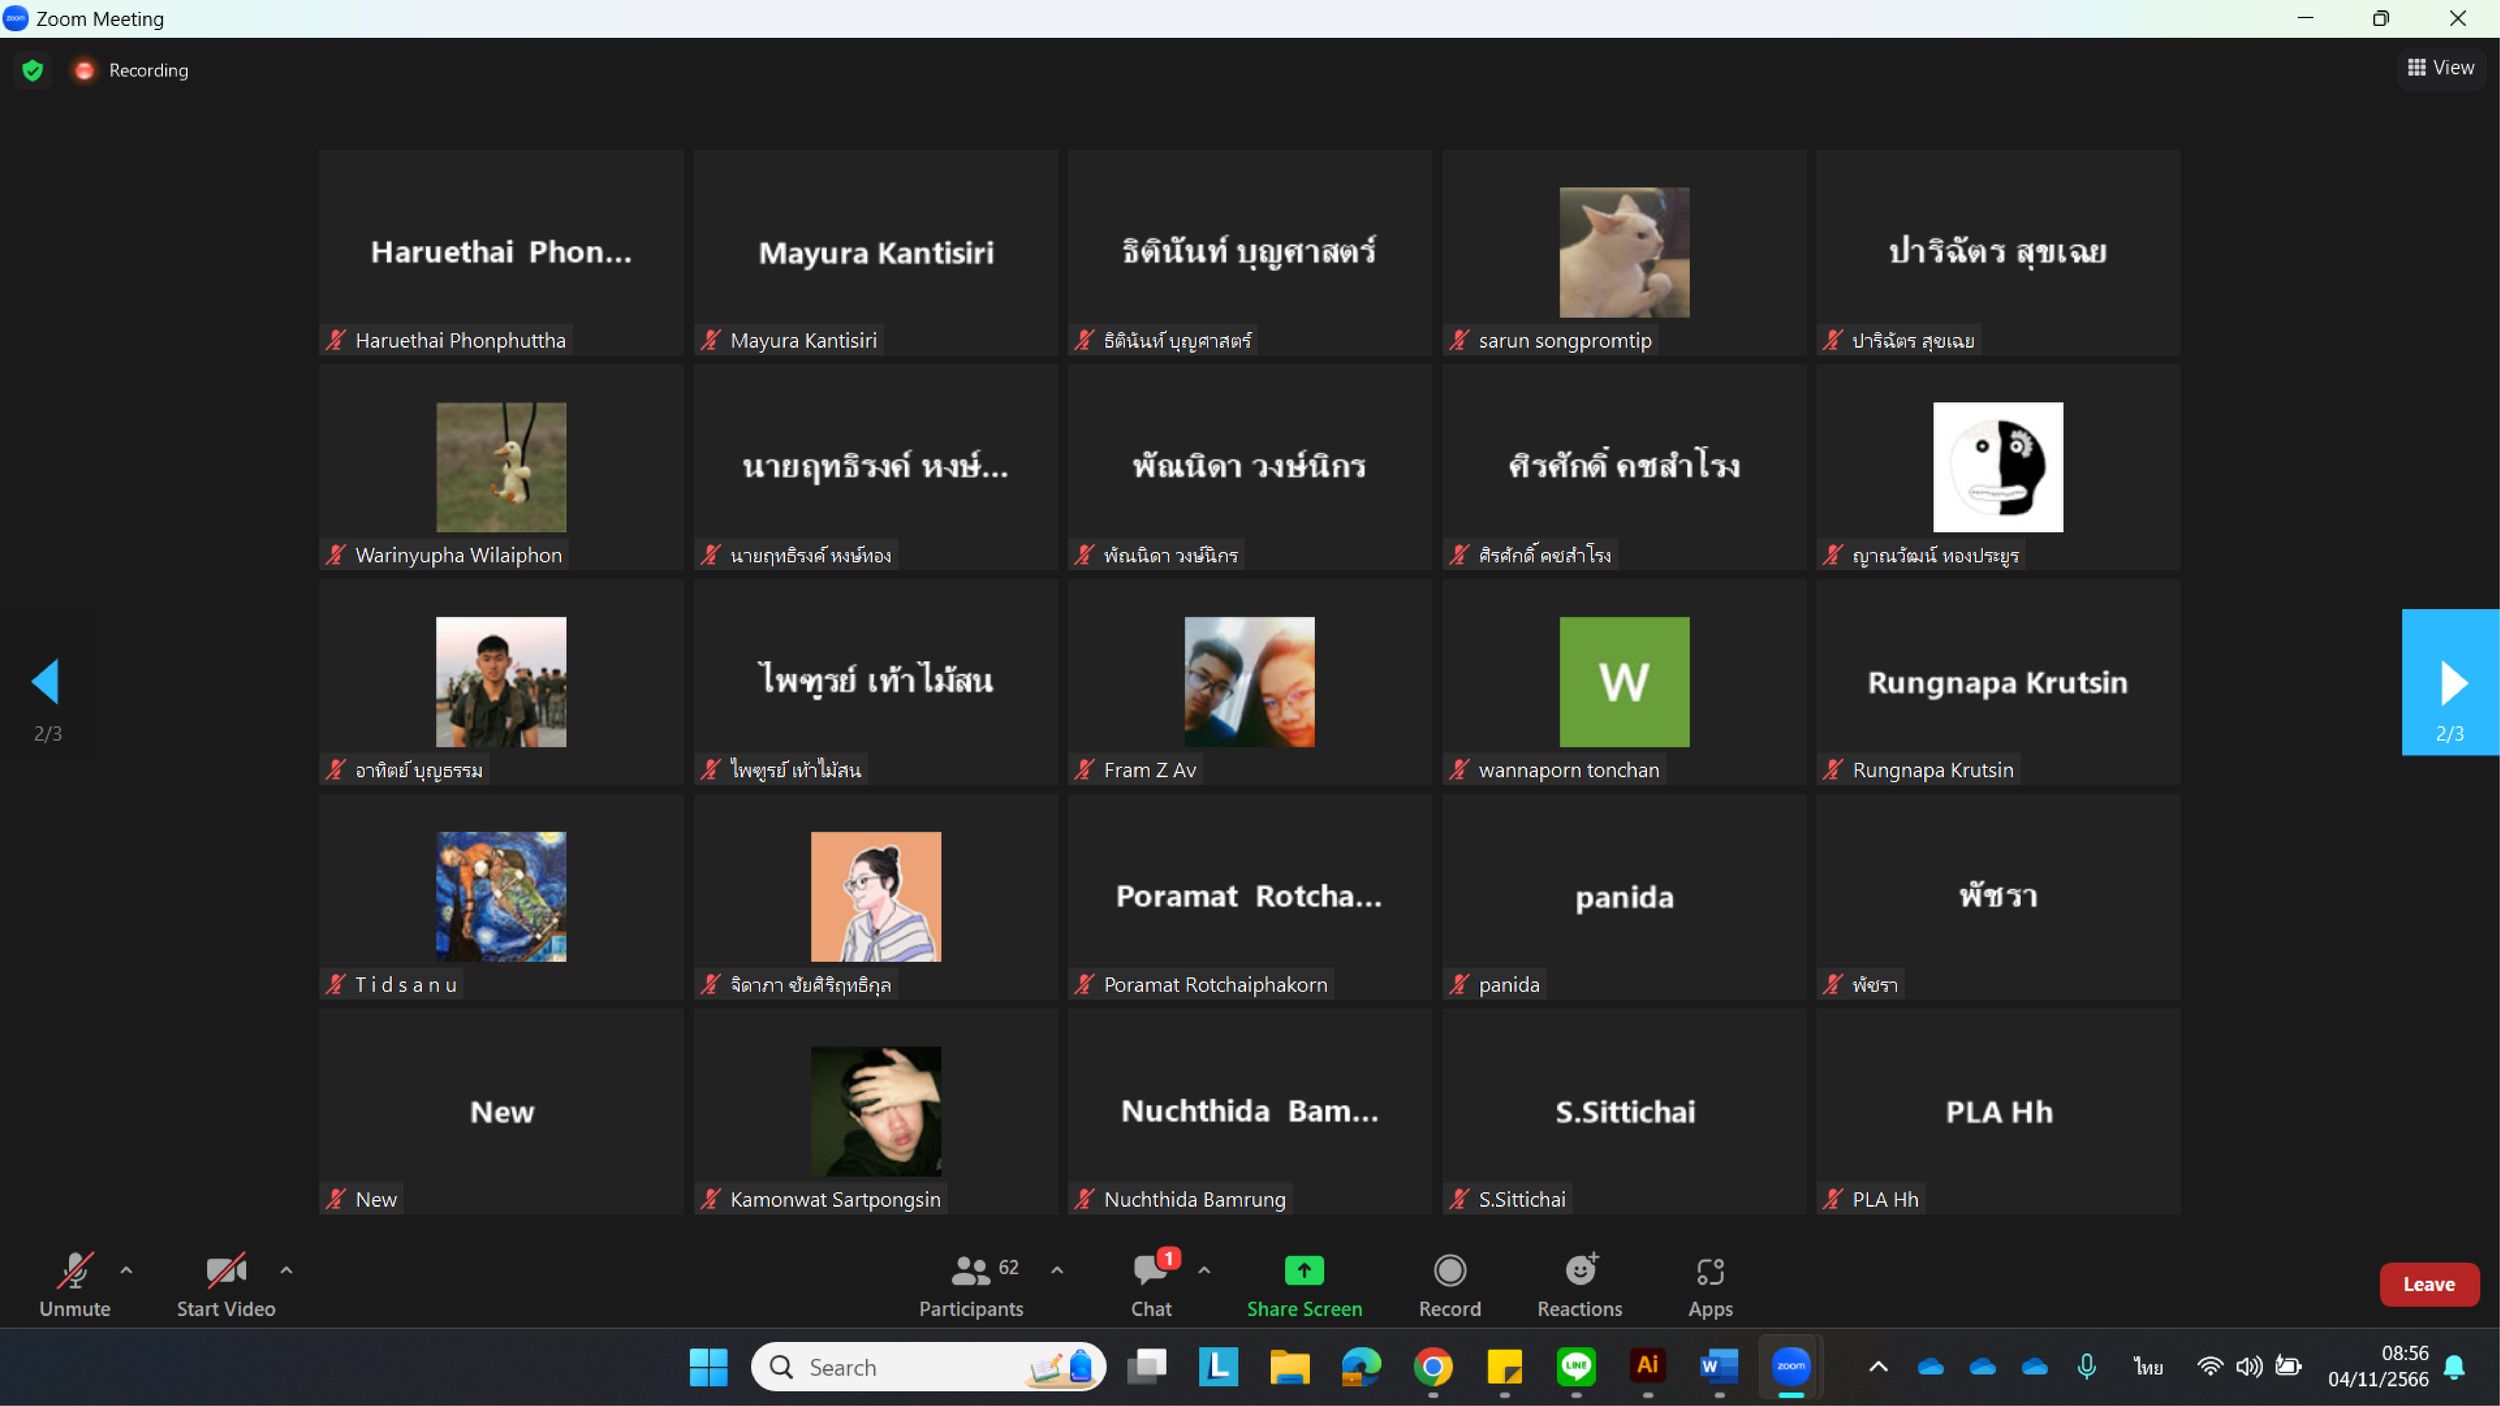
Task: Expand the chat options arrow
Action: coord(1204,1270)
